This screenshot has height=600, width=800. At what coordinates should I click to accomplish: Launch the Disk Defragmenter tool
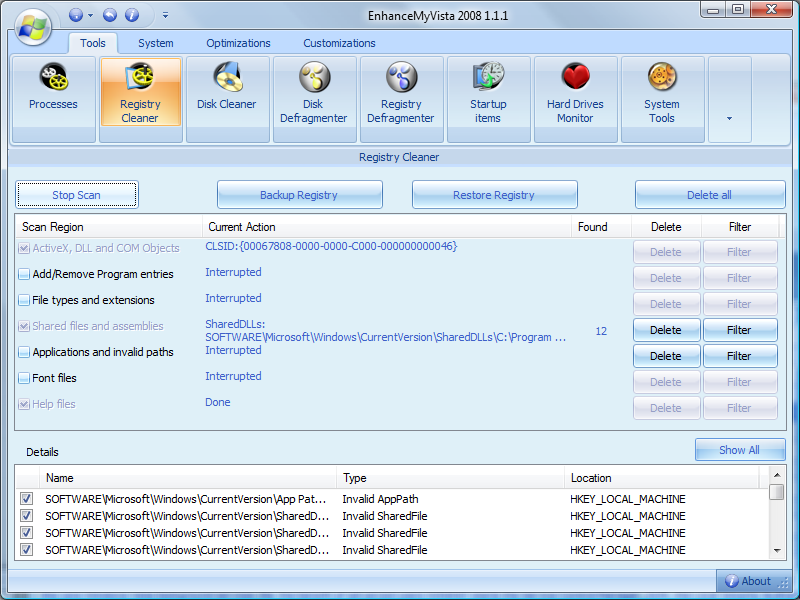pyautogui.click(x=314, y=99)
